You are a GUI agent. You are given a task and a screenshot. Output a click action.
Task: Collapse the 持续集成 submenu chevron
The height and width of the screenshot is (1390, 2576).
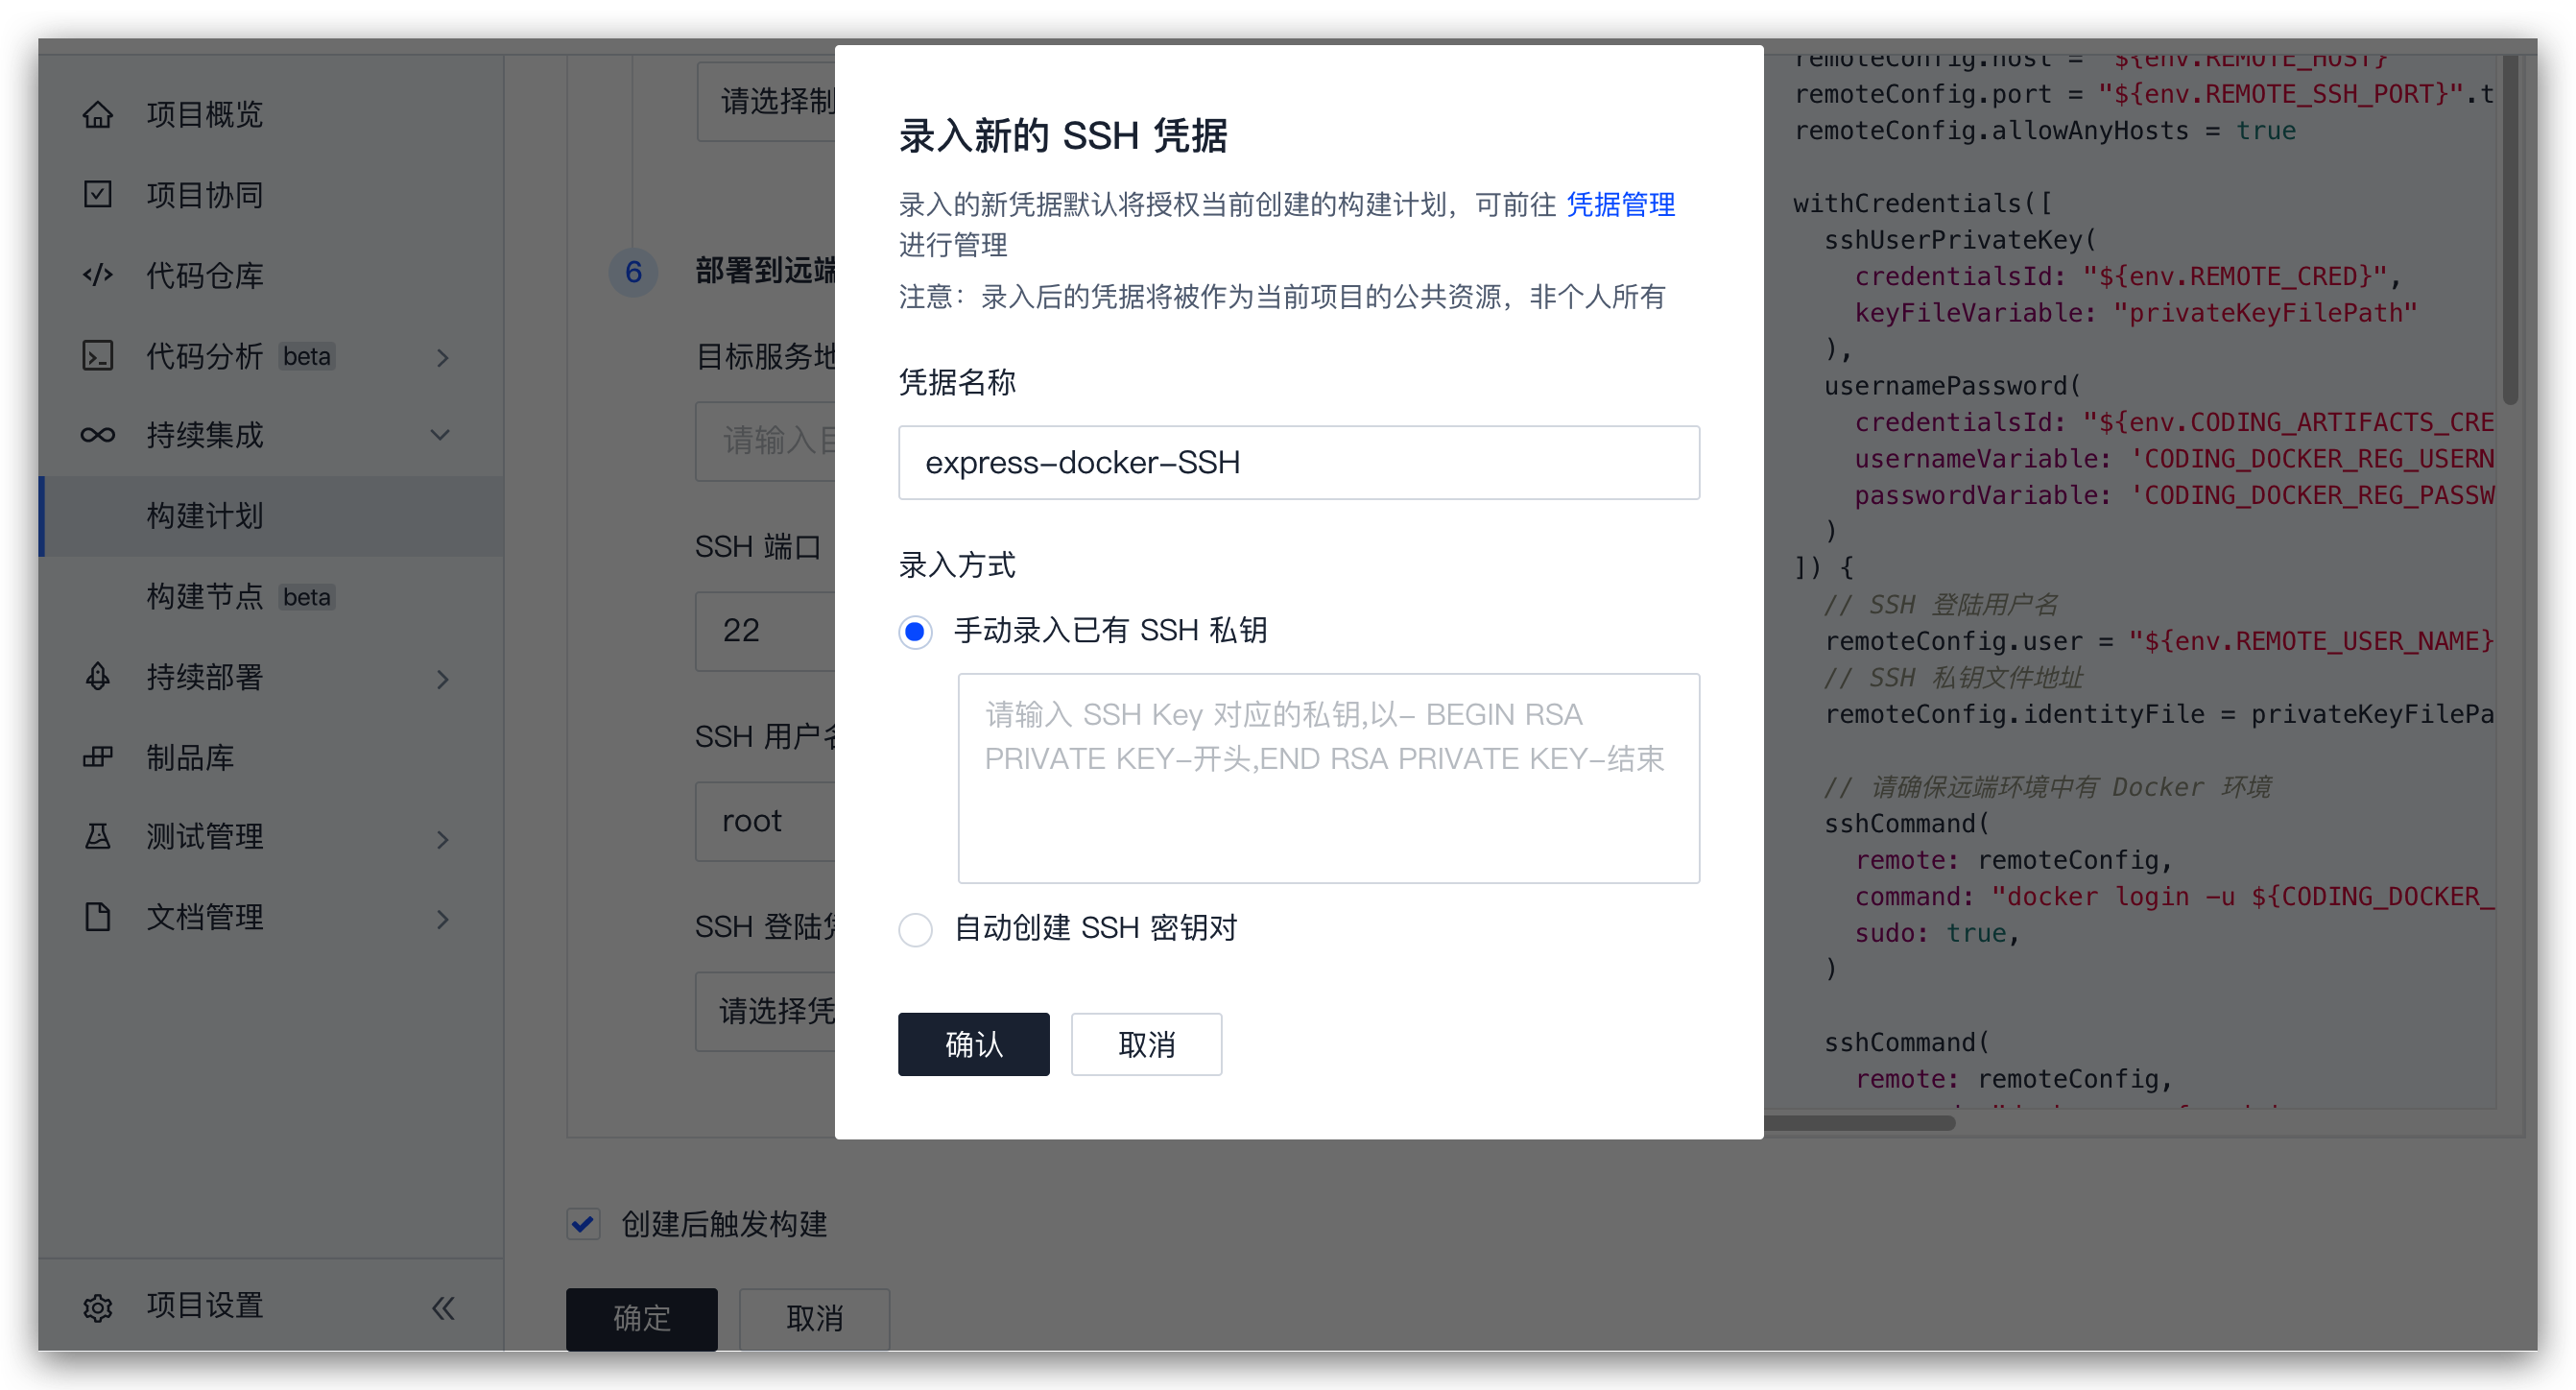coord(440,435)
